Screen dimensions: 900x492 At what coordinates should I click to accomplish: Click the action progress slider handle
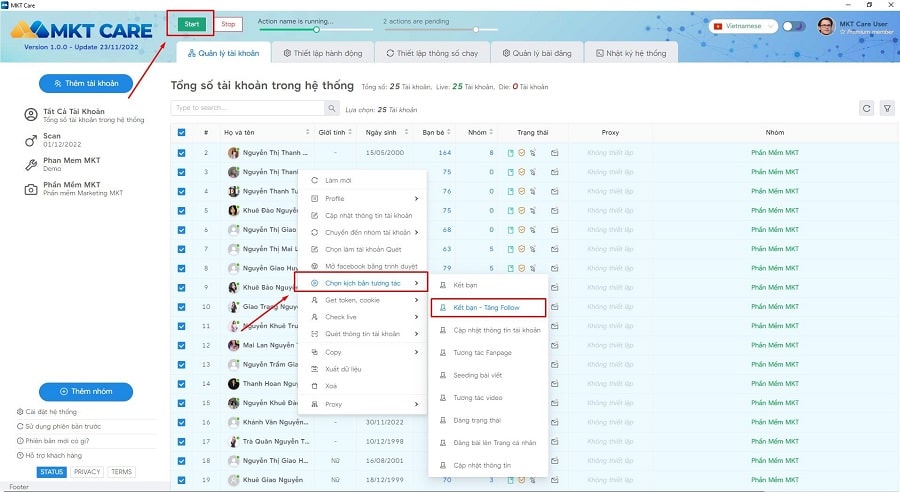[316, 29]
